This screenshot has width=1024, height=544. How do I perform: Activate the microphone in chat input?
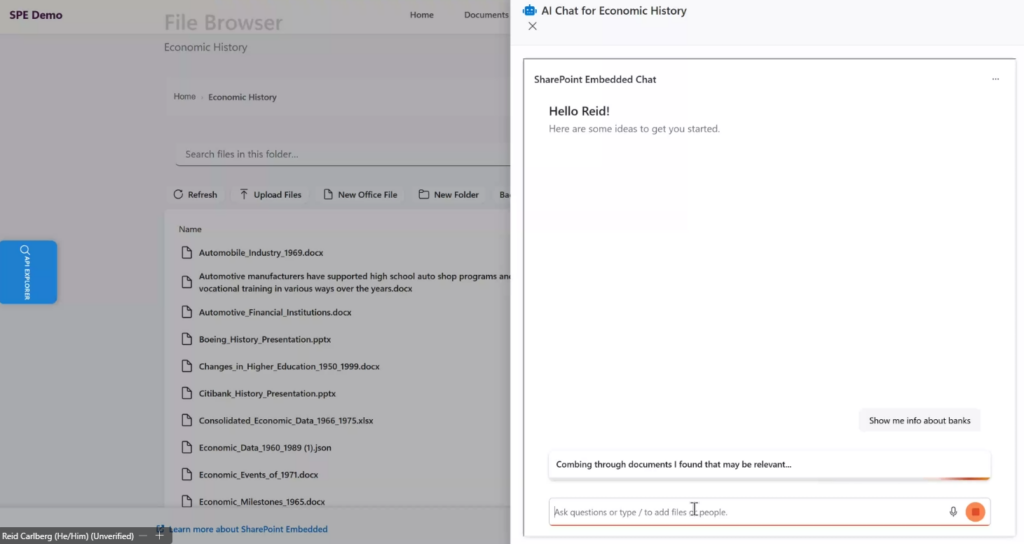pyautogui.click(x=953, y=512)
